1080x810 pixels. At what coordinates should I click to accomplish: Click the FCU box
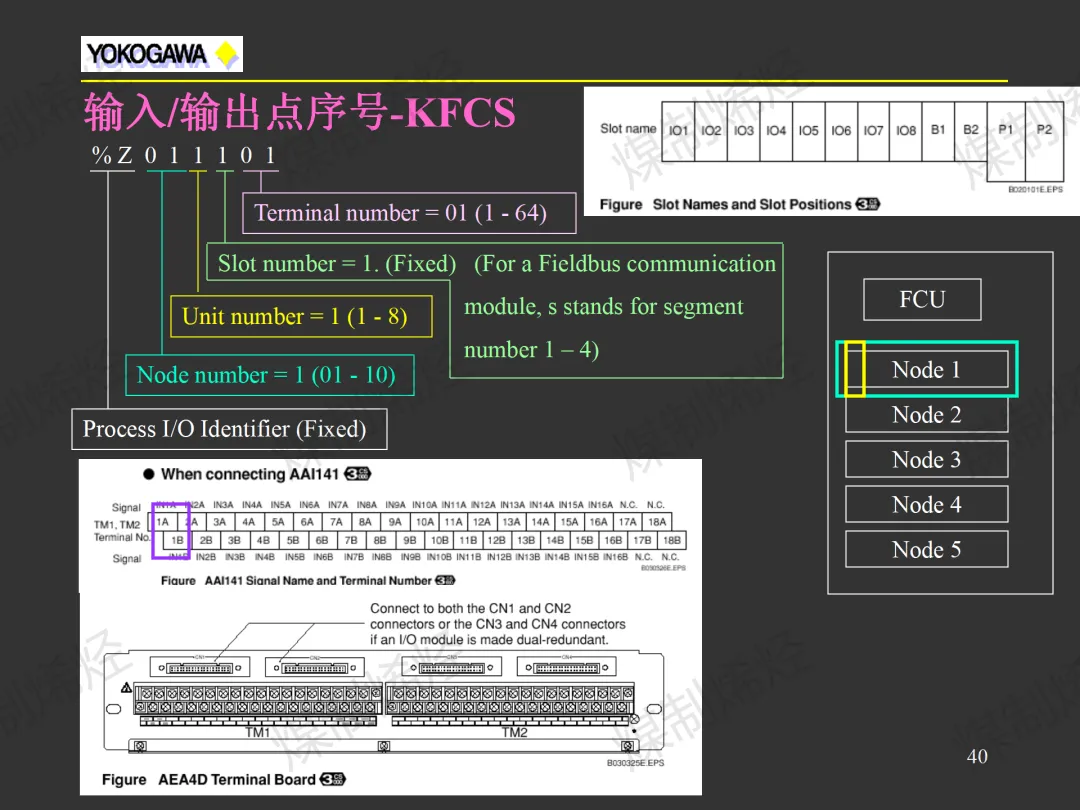click(x=922, y=300)
